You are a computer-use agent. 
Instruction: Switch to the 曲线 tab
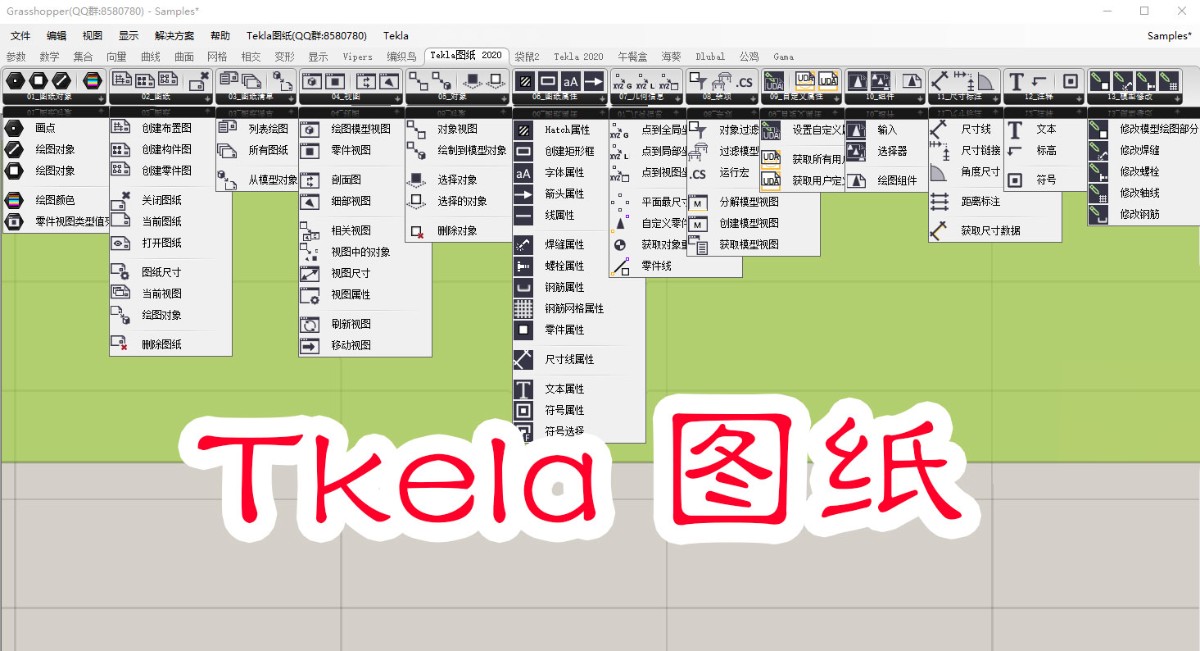pos(150,57)
